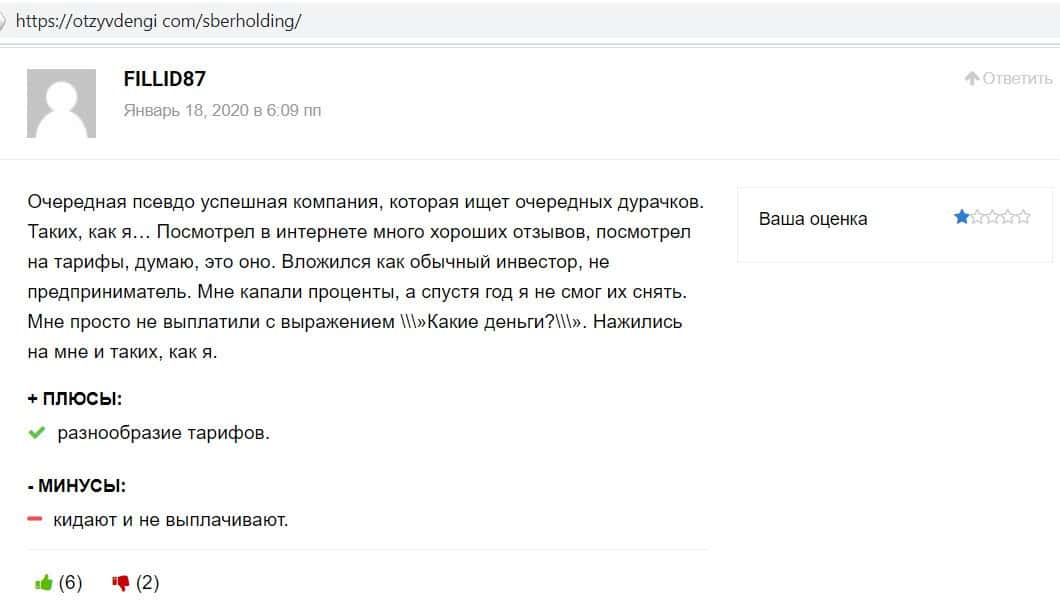Click the green checkmark beside разнообразие тарифов

coord(37,433)
